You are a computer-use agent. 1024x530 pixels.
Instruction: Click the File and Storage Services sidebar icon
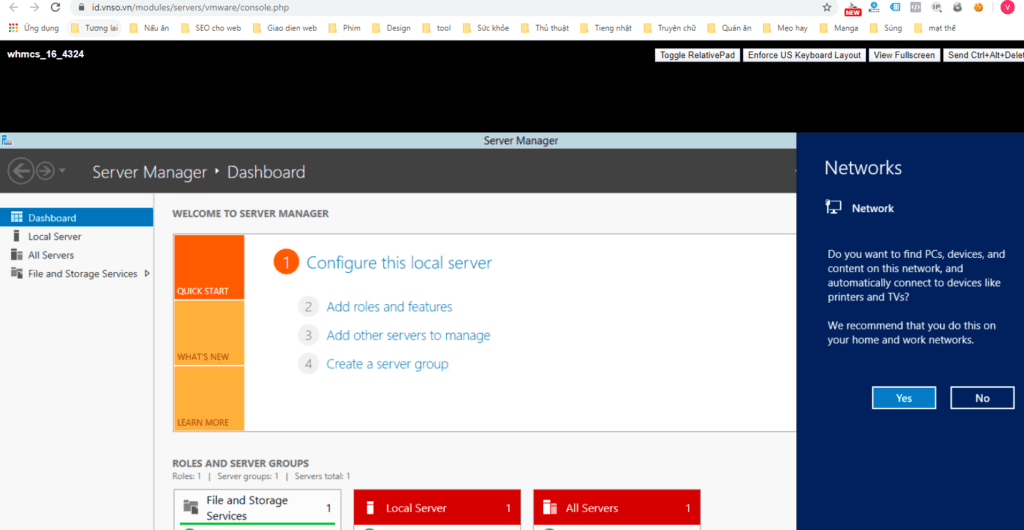point(16,273)
